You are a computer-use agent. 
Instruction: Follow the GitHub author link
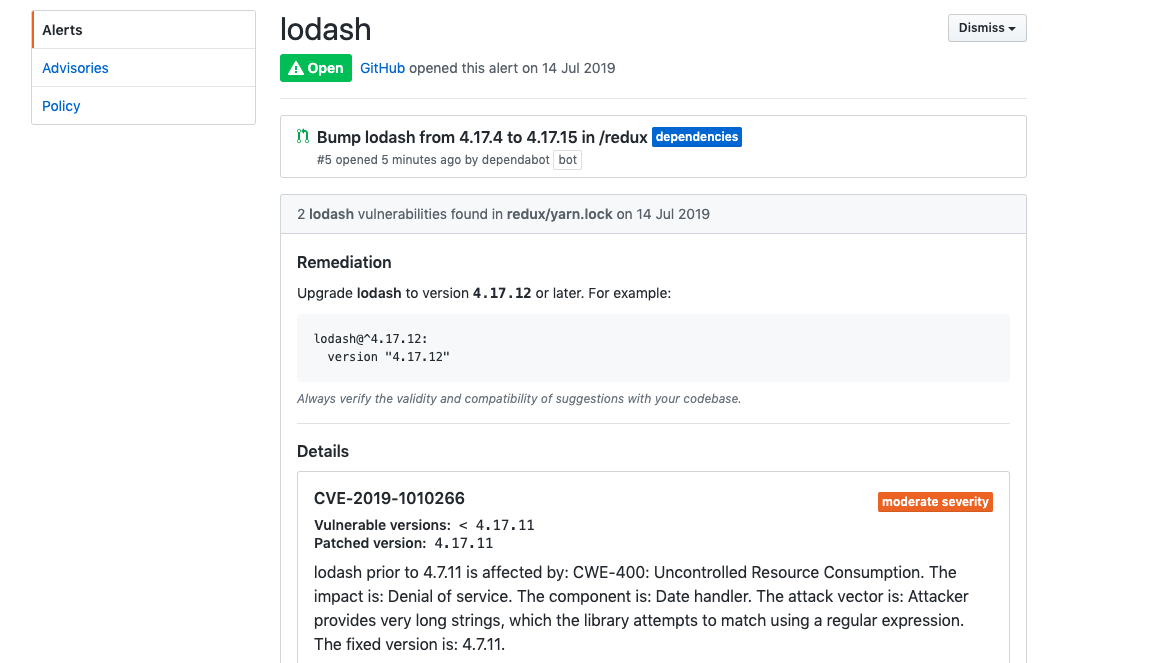382,68
